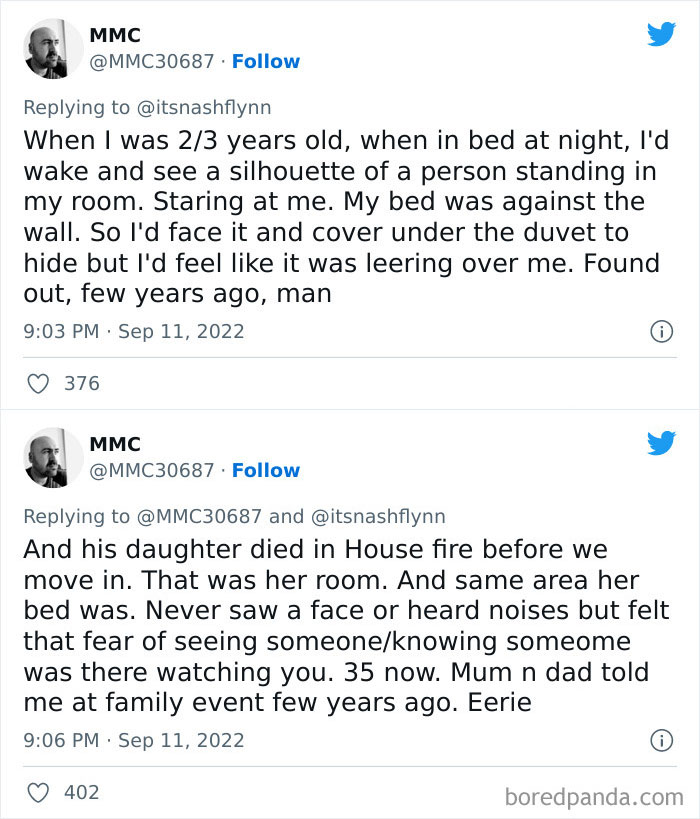Click the Twitter bird icon on the second tweet

tap(662, 443)
